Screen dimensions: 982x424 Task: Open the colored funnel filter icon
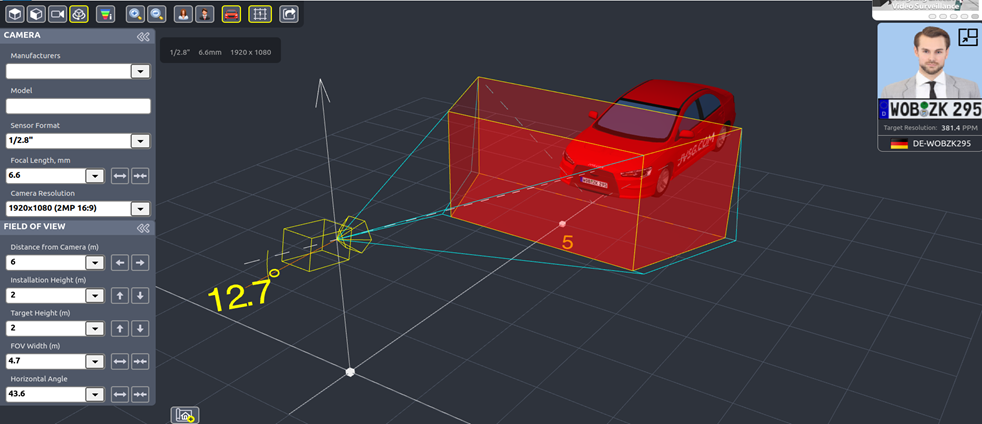pos(105,14)
